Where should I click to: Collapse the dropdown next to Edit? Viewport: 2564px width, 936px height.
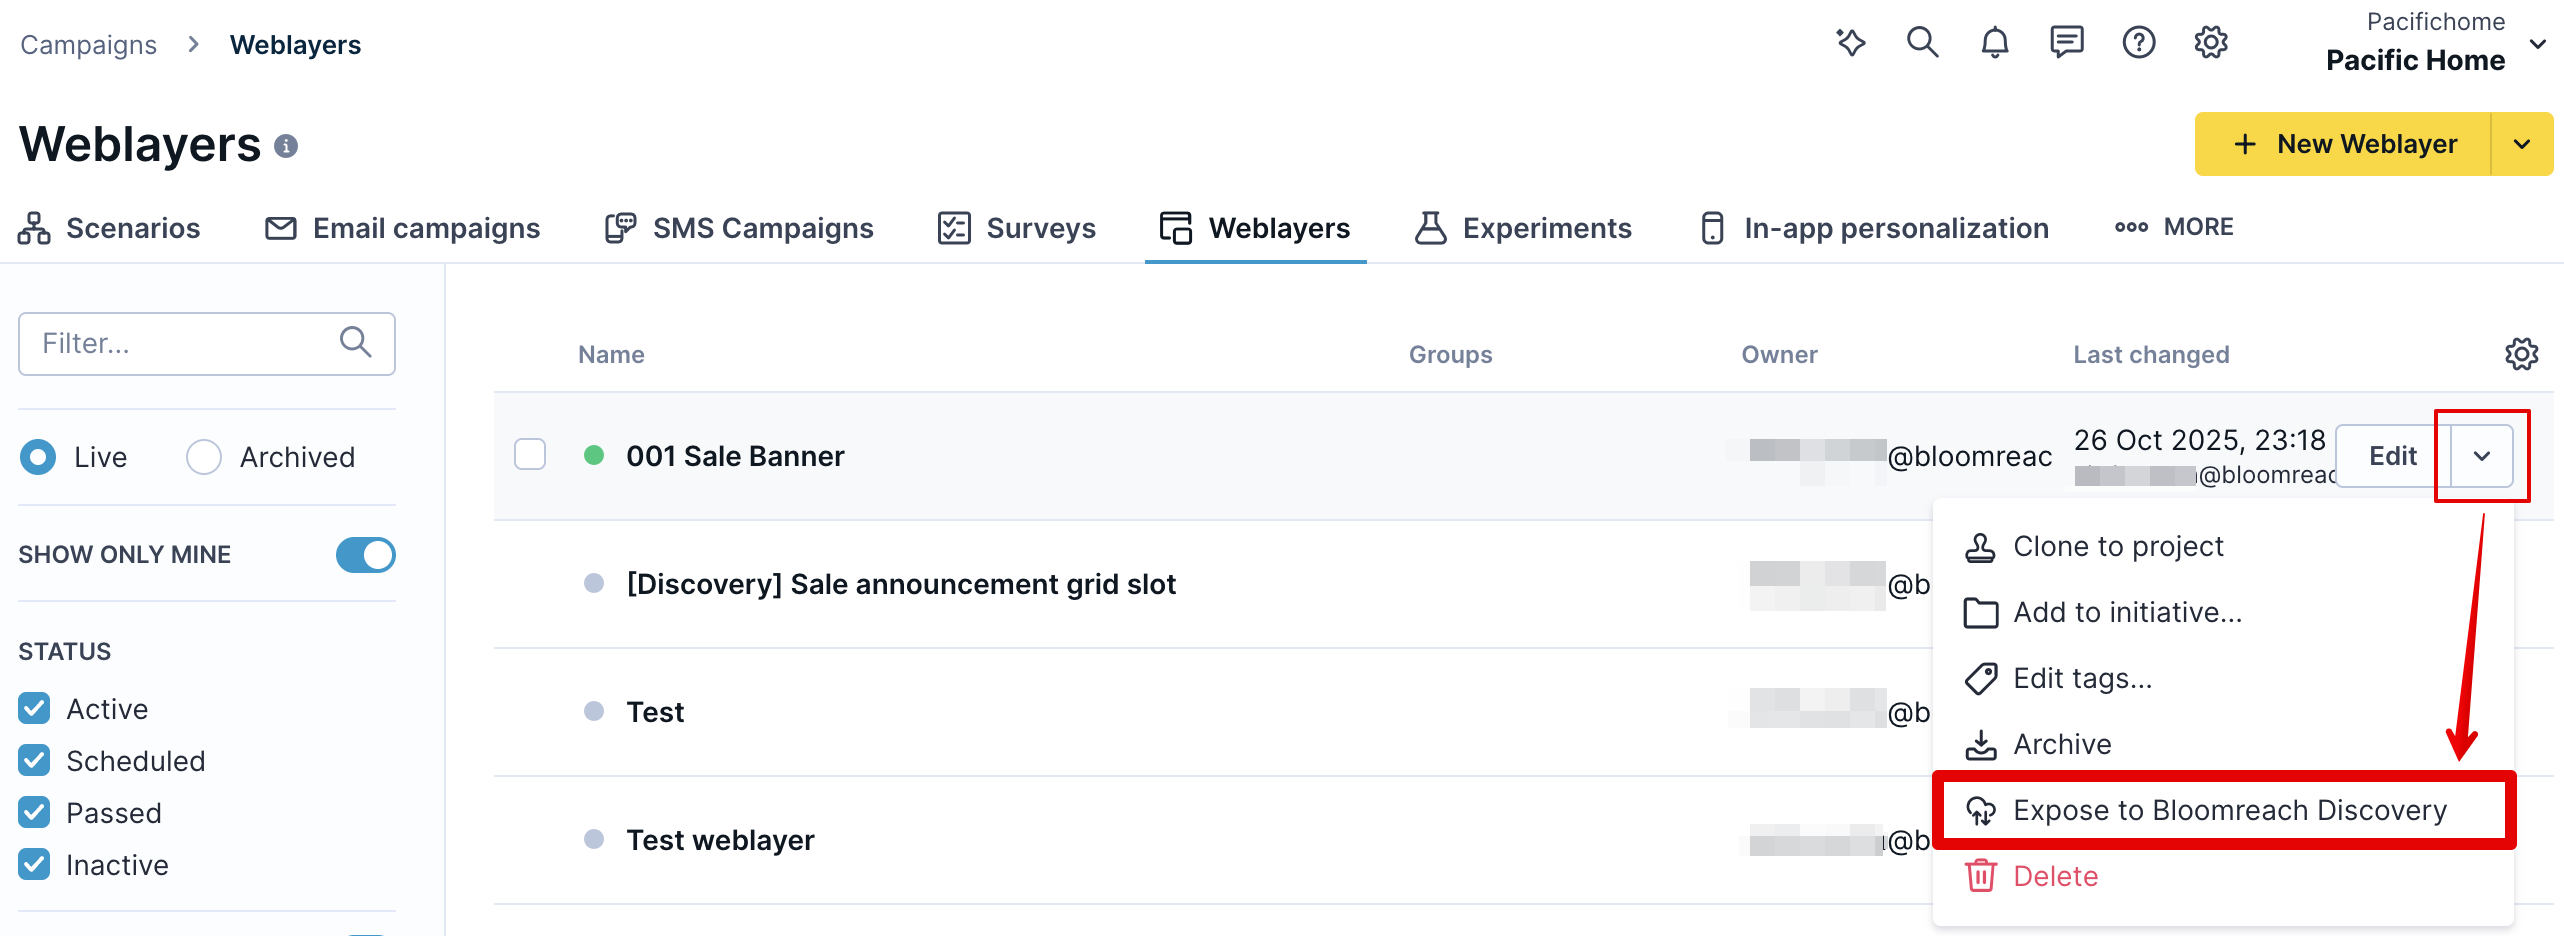click(2481, 456)
